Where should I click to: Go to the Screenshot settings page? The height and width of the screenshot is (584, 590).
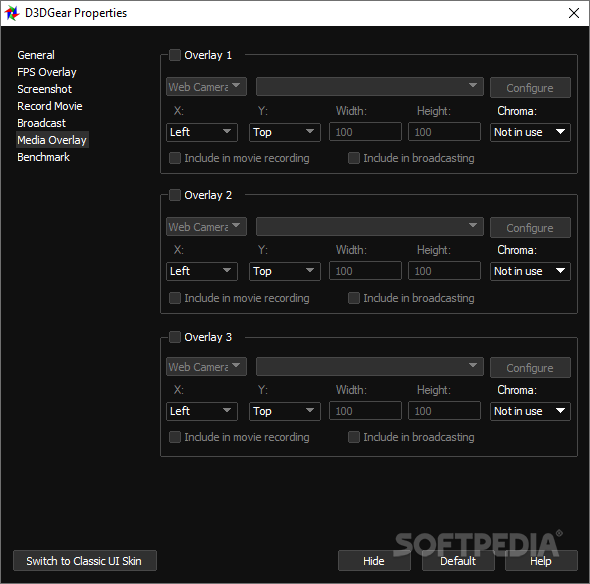(44, 89)
